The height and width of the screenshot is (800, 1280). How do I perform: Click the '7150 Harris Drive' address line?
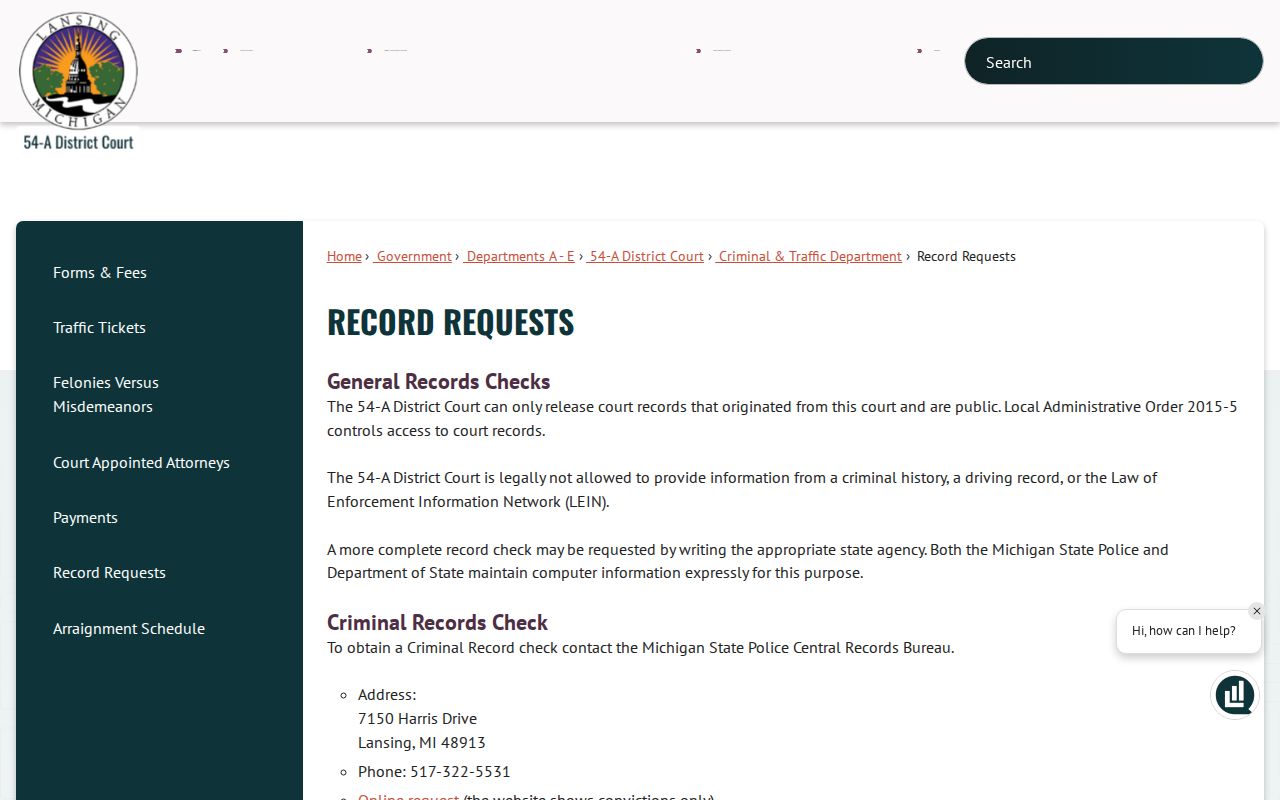click(417, 718)
